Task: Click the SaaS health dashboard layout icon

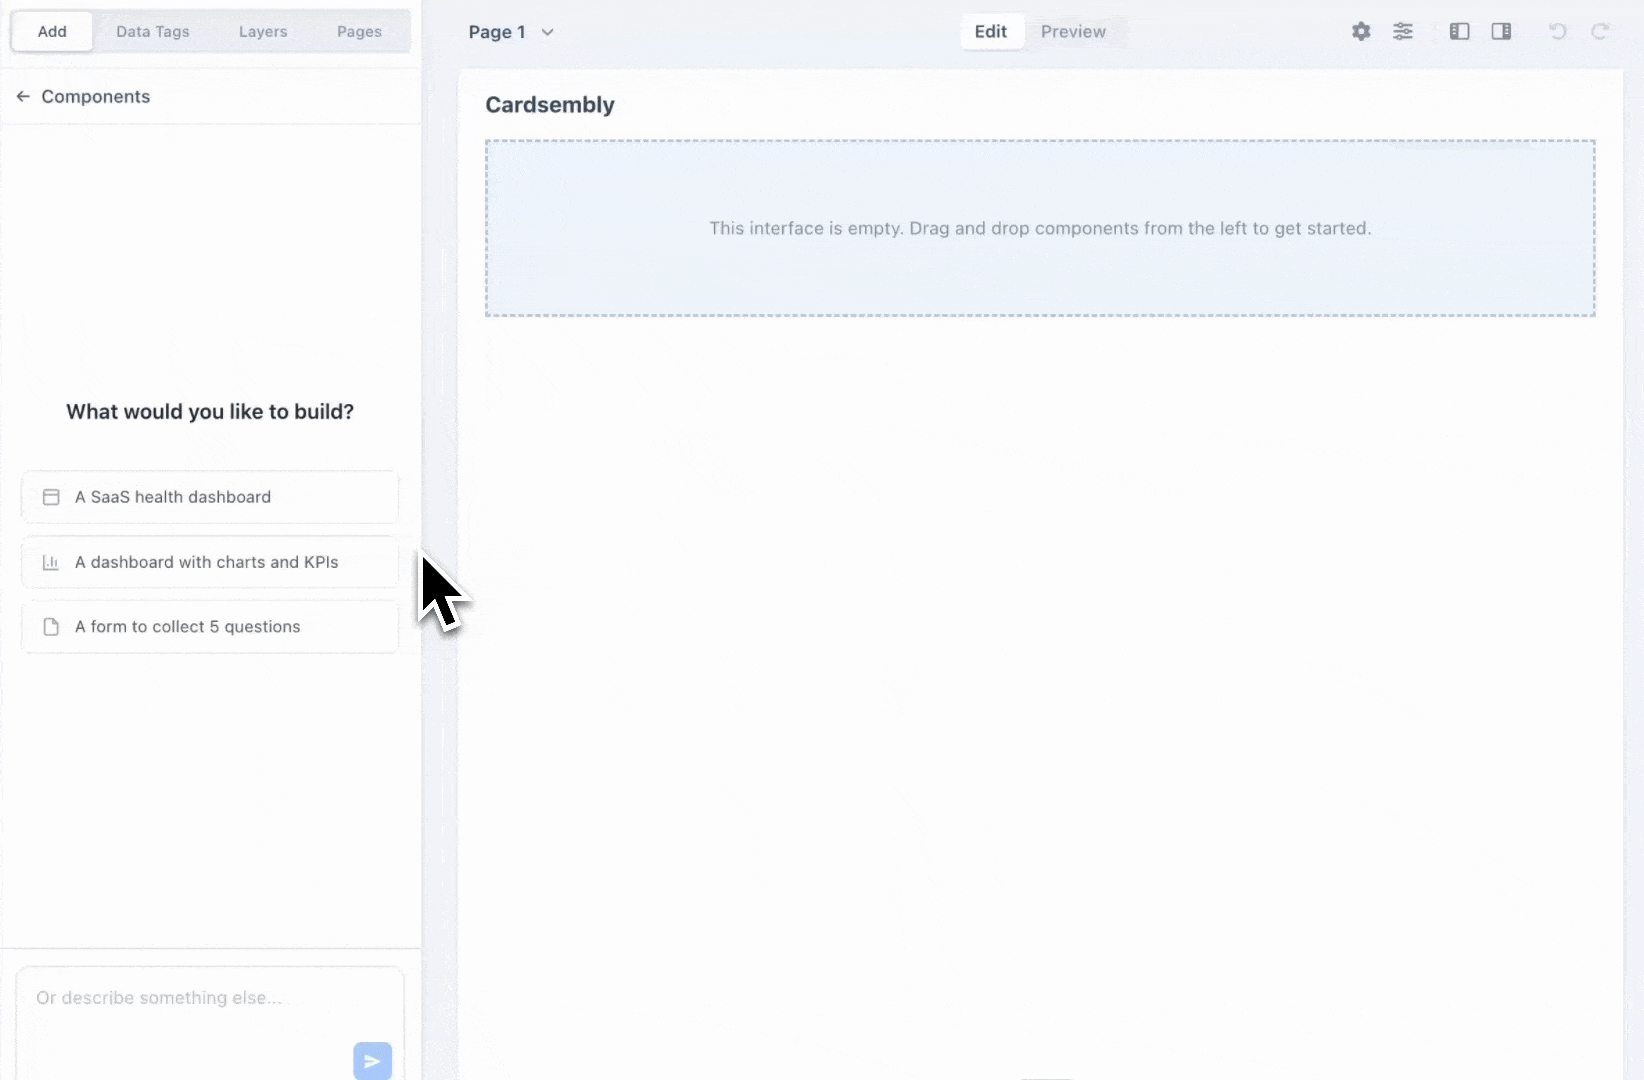Action: 51,497
